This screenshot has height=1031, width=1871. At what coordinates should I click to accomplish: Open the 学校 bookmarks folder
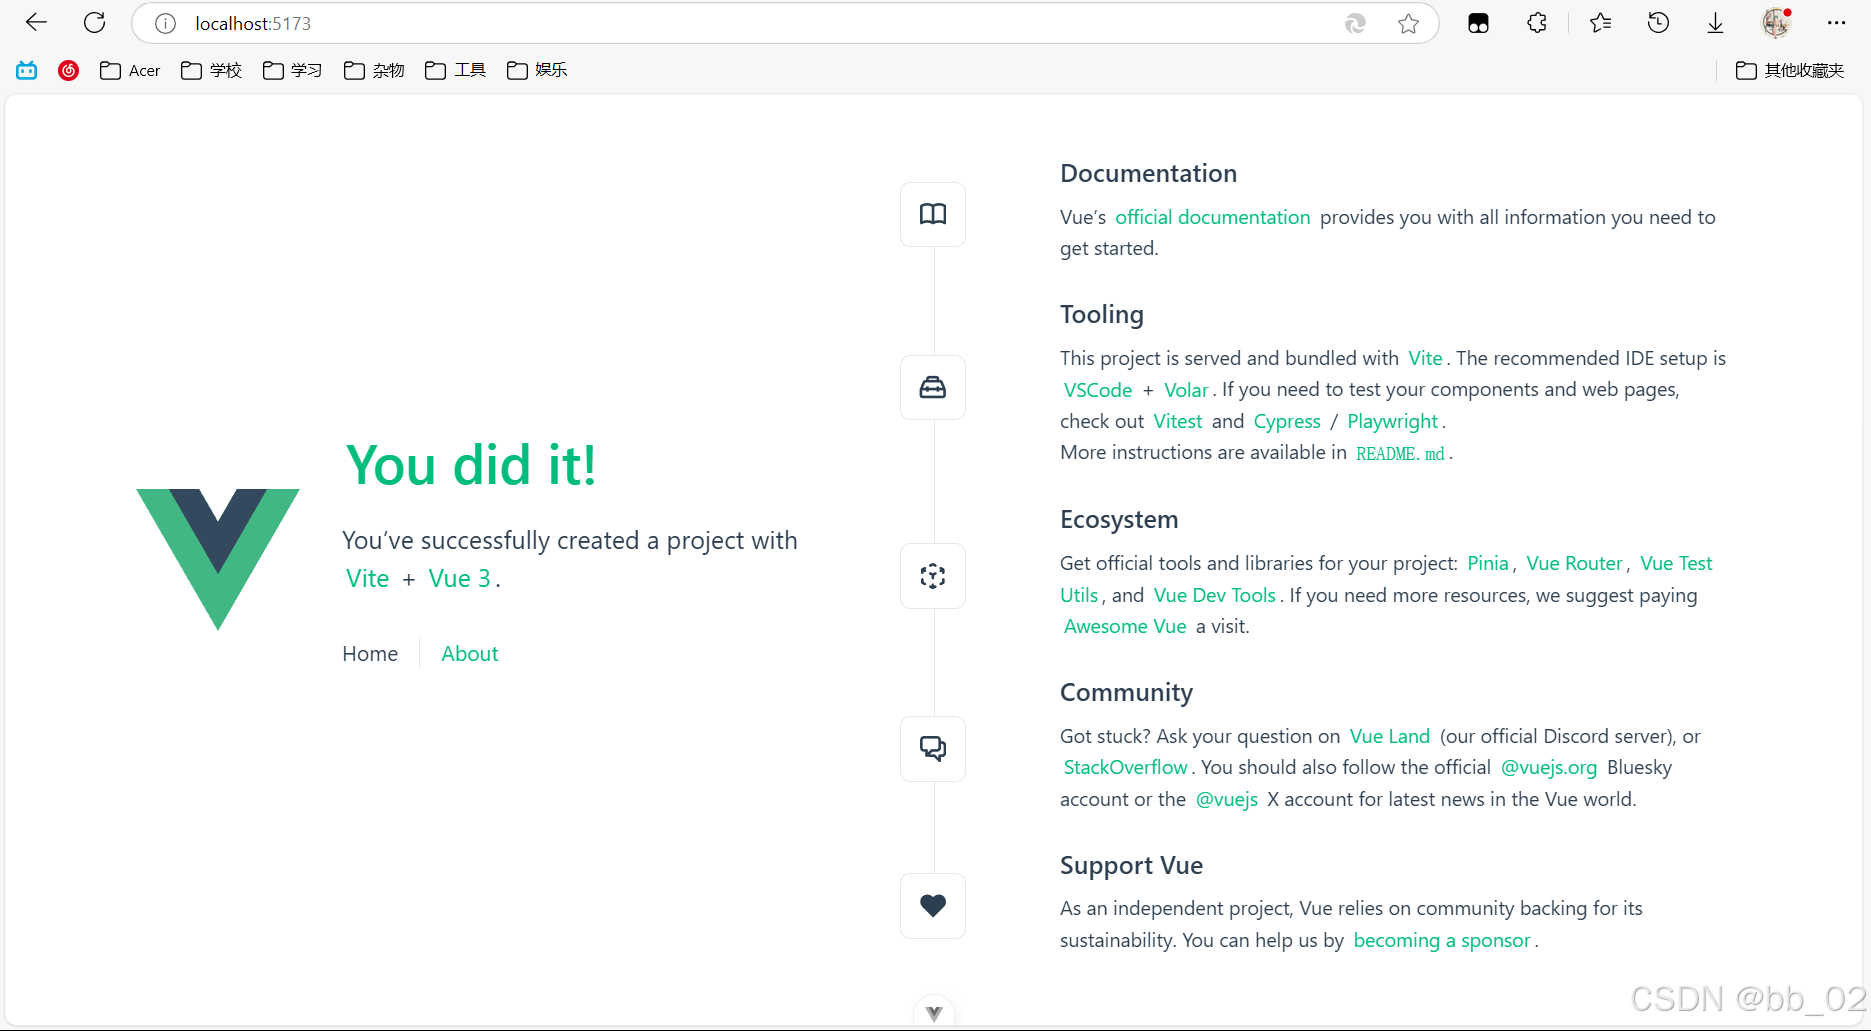tap(211, 70)
